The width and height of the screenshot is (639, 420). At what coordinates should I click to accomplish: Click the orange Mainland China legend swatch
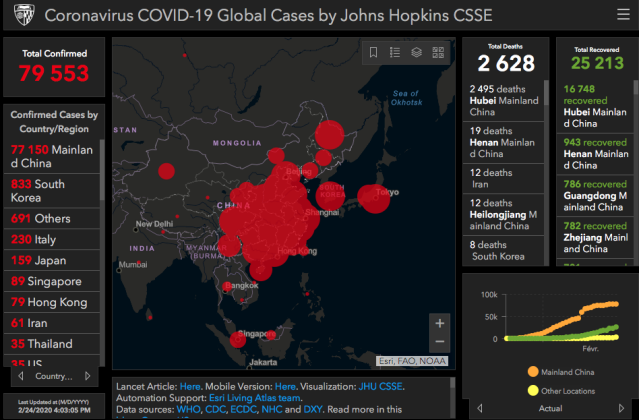coord(533,372)
